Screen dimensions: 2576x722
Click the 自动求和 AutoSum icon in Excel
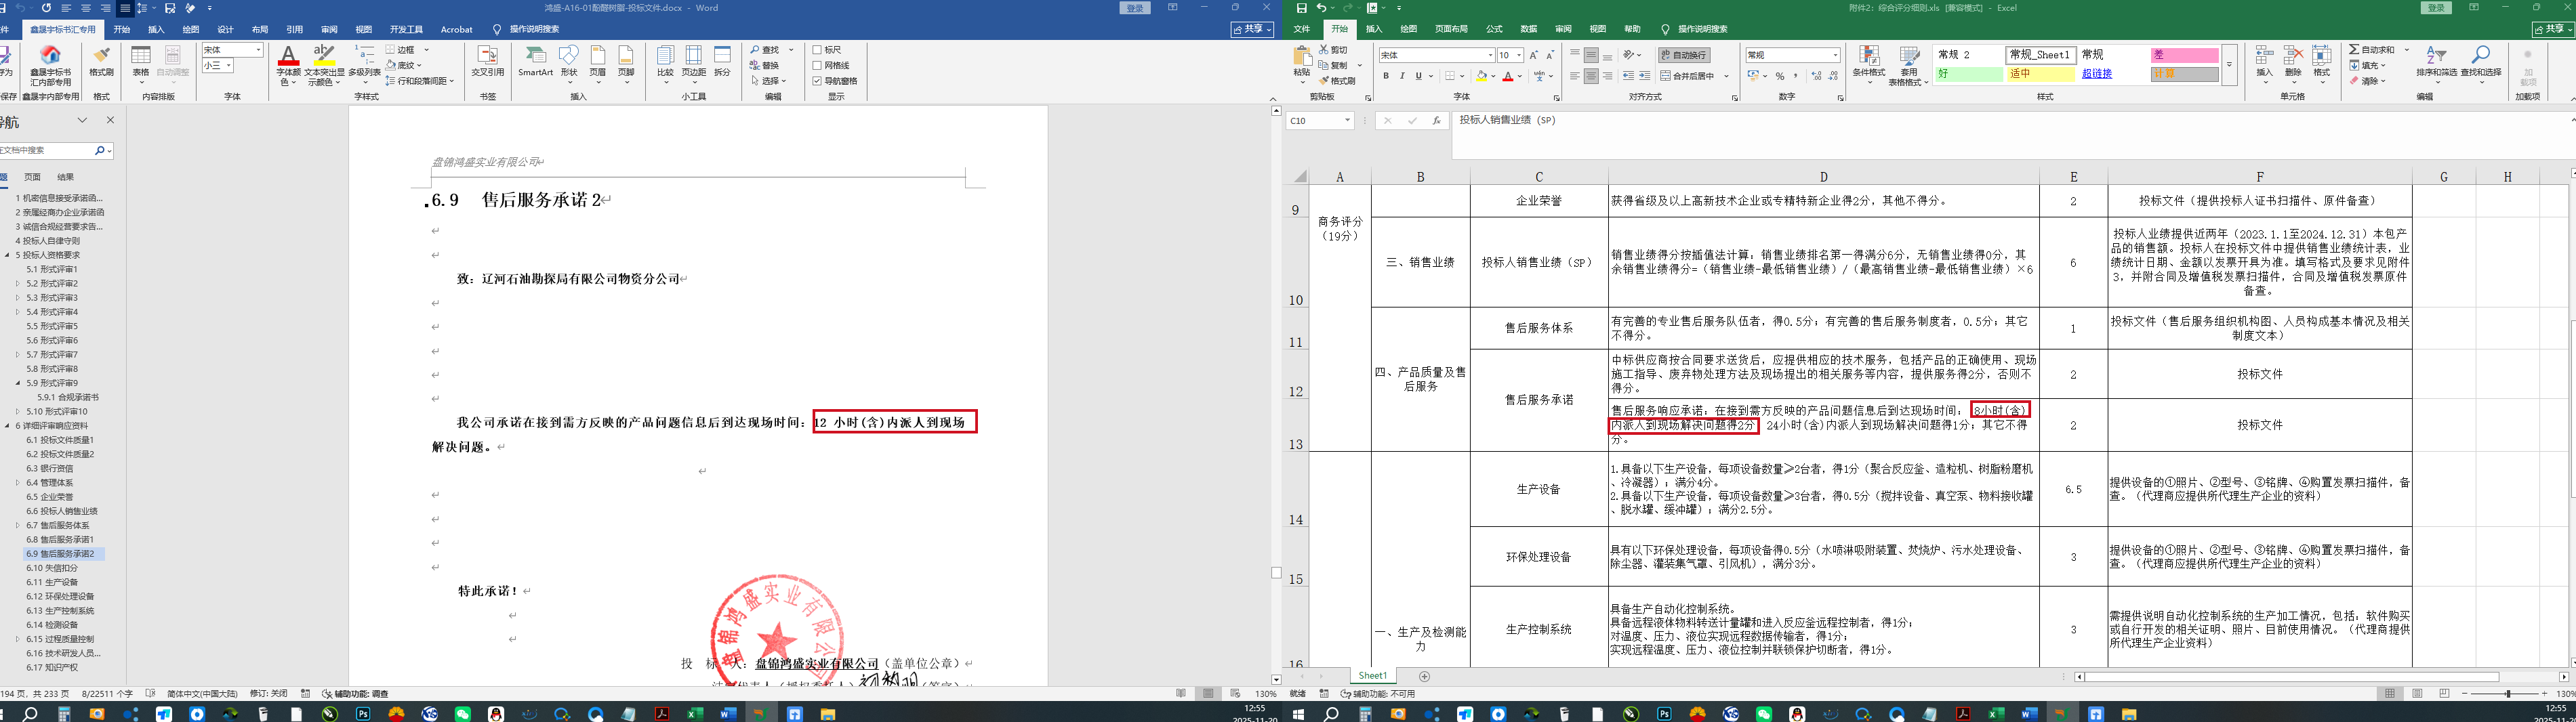pos(2371,49)
